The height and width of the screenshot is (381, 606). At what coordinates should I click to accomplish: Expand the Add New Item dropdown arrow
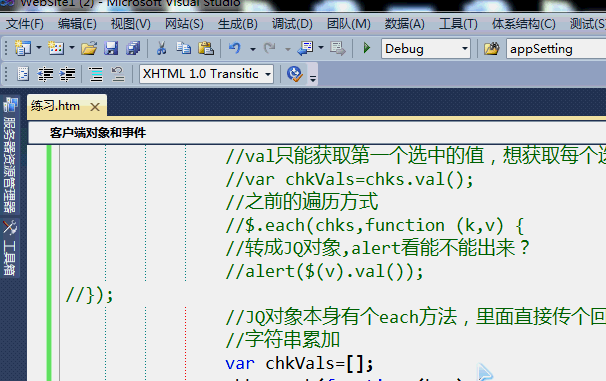[x=72, y=48]
